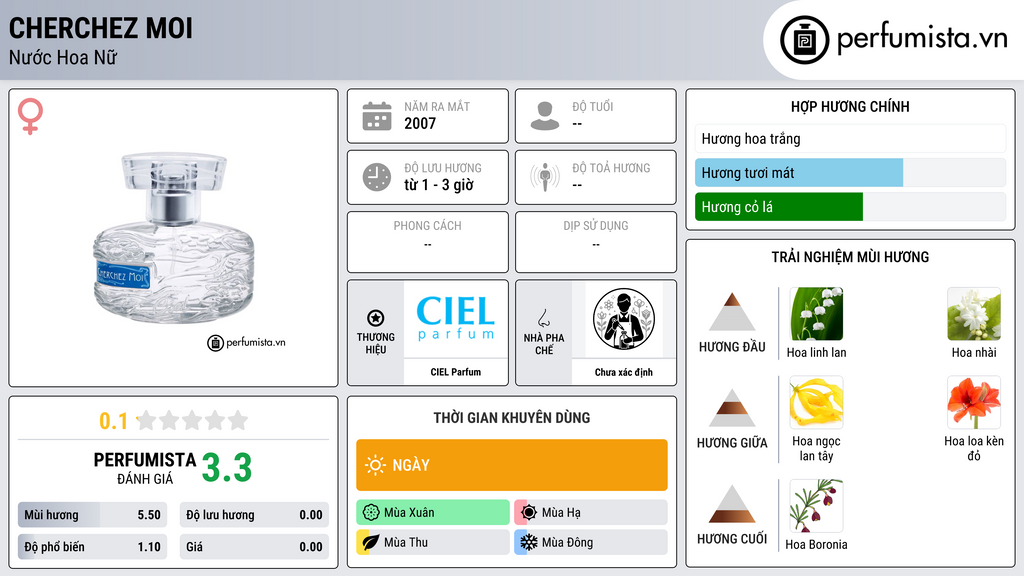Select the Mùa Xuân season bar
Screen dimensions: 1024x576
432,513
